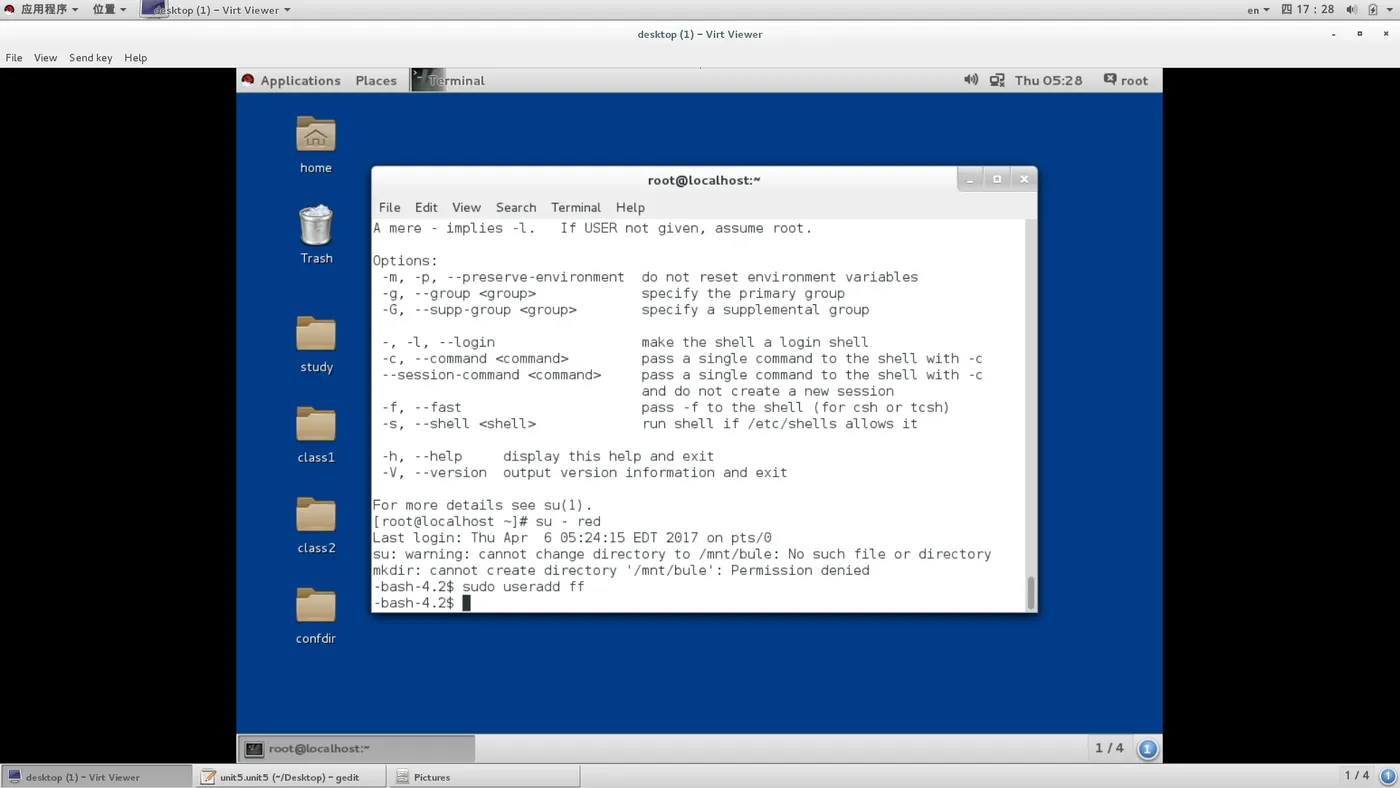Click the terminal vertical scrollbar thumb
The width and height of the screenshot is (1400, 788).
[x=1031, y=592]
